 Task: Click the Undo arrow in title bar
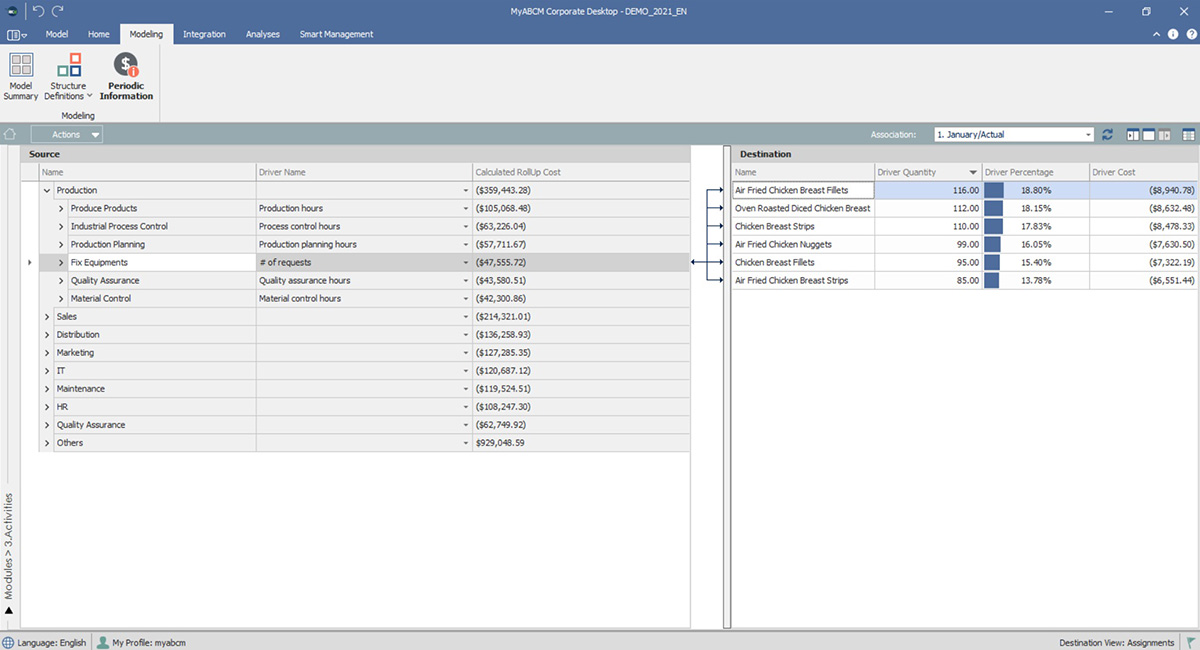pos(38,10)
